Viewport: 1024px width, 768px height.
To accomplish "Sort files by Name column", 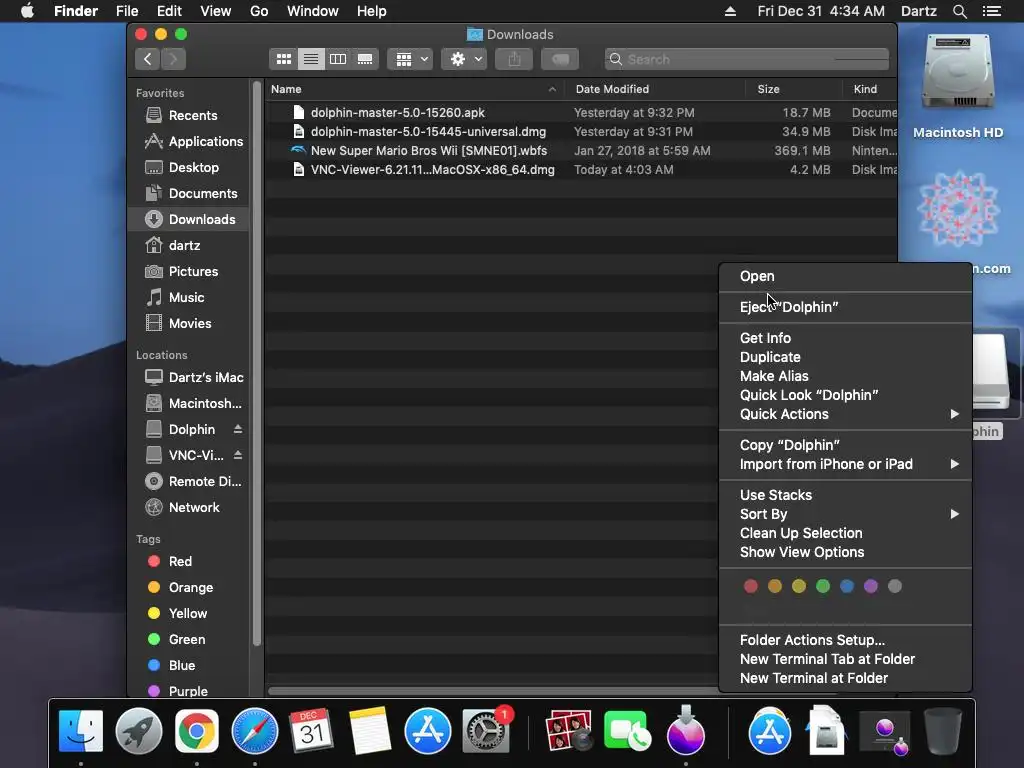I will point(415,89).
